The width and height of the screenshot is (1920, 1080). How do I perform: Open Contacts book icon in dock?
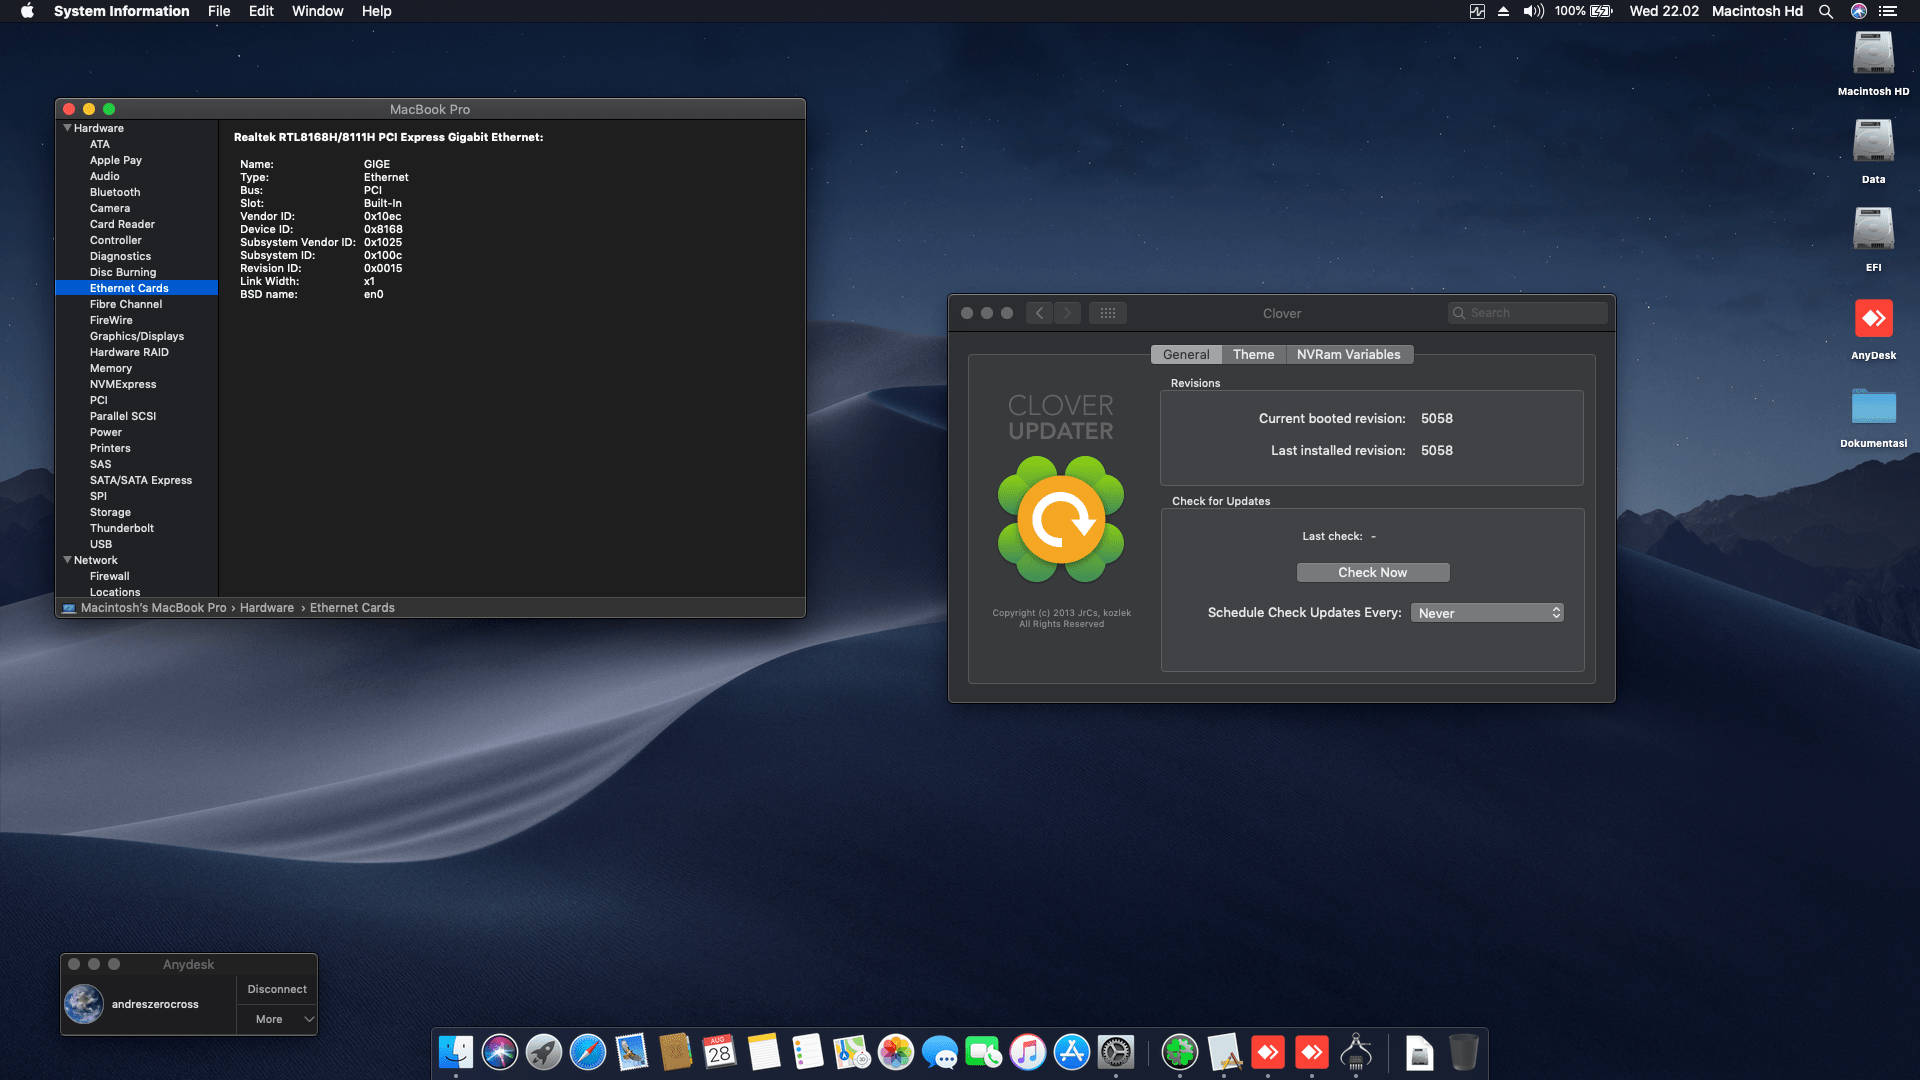[x=676, y=1052]
